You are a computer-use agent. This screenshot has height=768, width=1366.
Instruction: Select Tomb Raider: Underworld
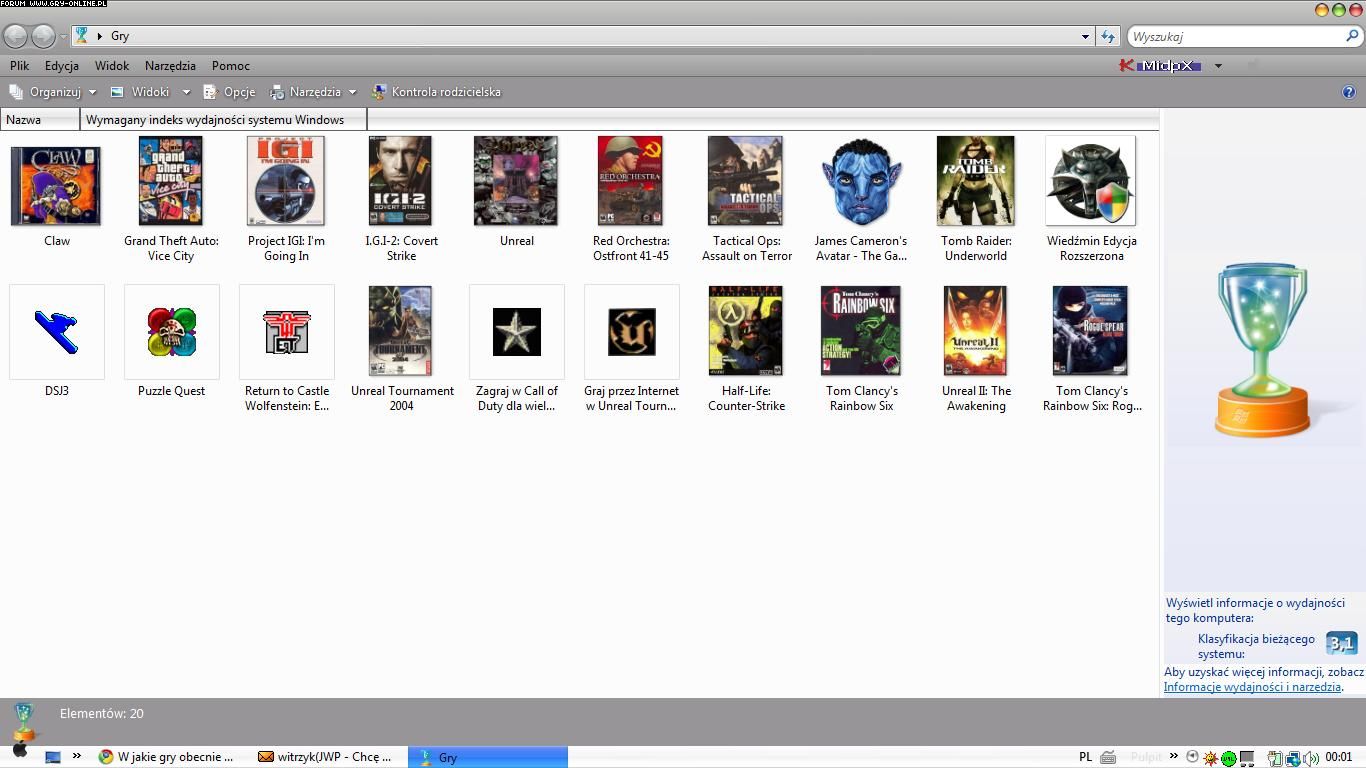pos(976,181)
